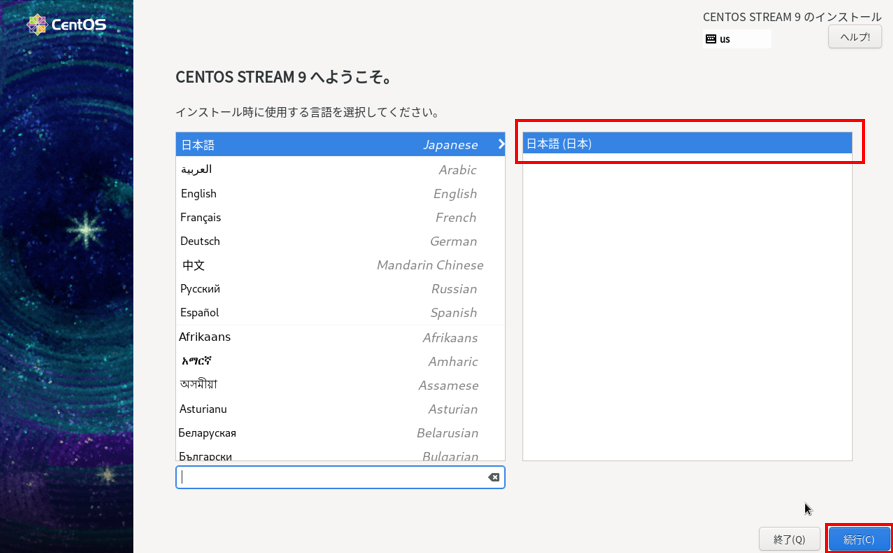Select the Assamese language row
Screen dimensions: 893x553
coord(340,385)
